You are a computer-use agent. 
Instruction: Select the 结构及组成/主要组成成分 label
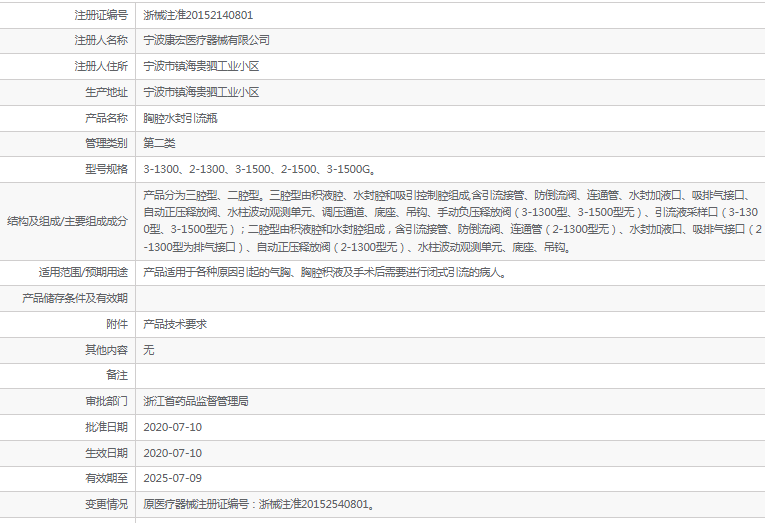tap(67, 221)
